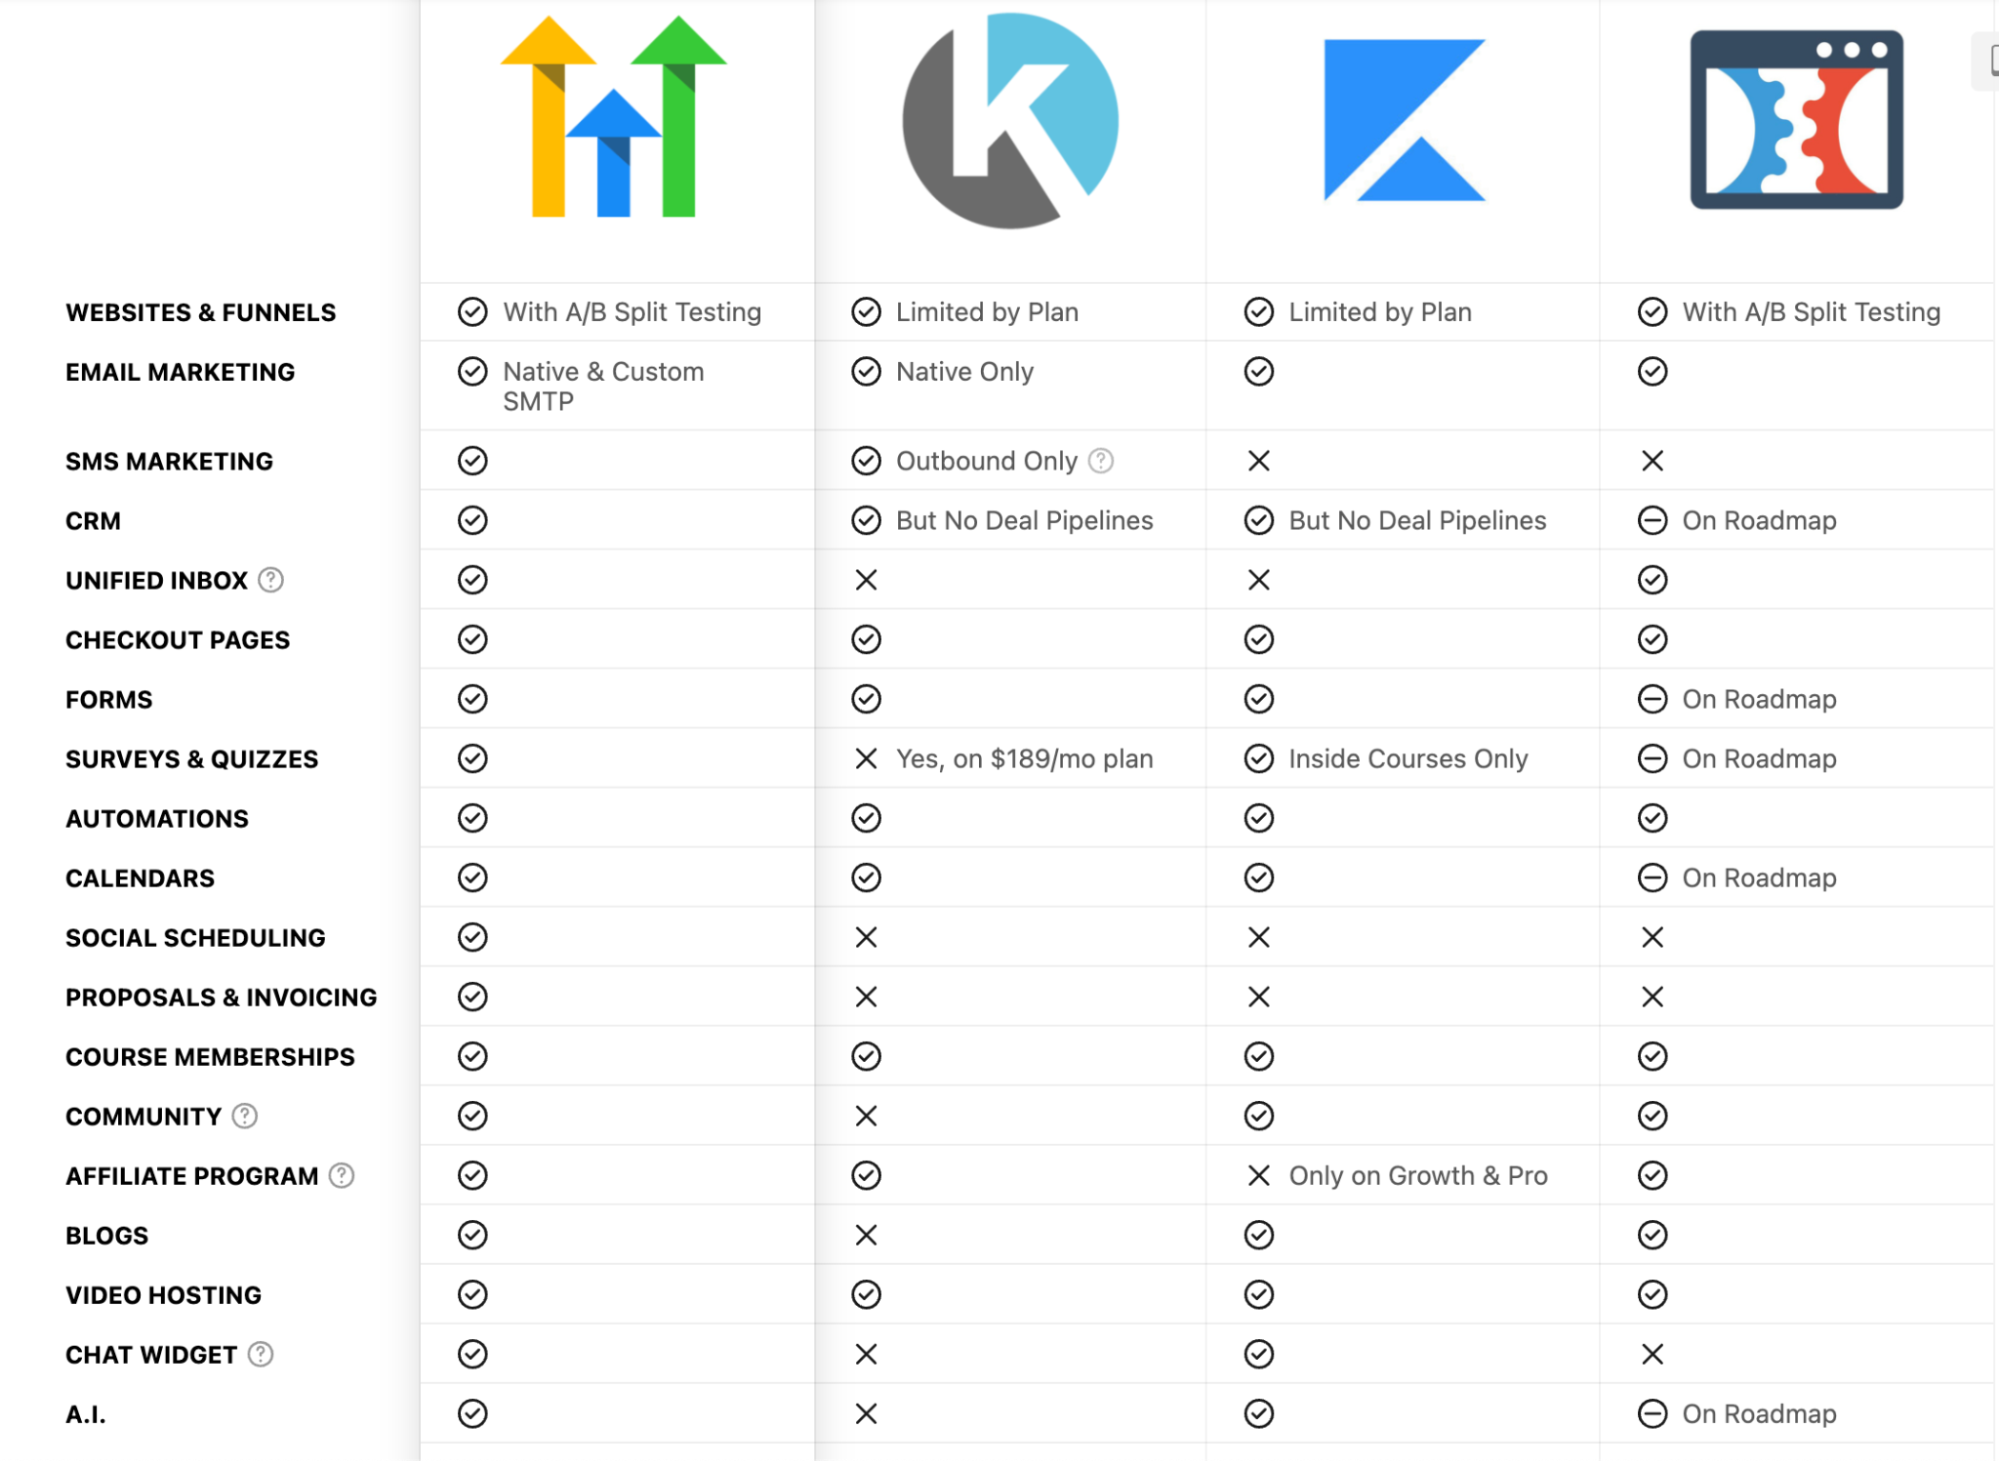Open the Unified Inbox help question mark

pyautogui.click(x=271, y=580)
